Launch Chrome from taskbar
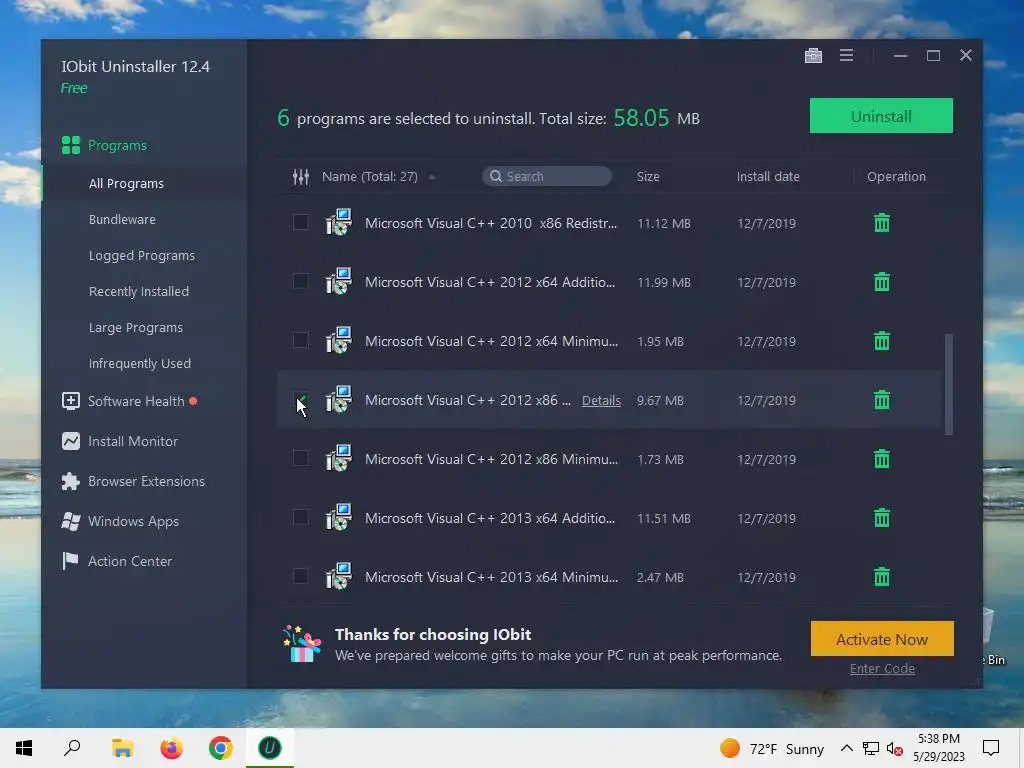This screenshot has width=1024, height=768. point(221,748)
